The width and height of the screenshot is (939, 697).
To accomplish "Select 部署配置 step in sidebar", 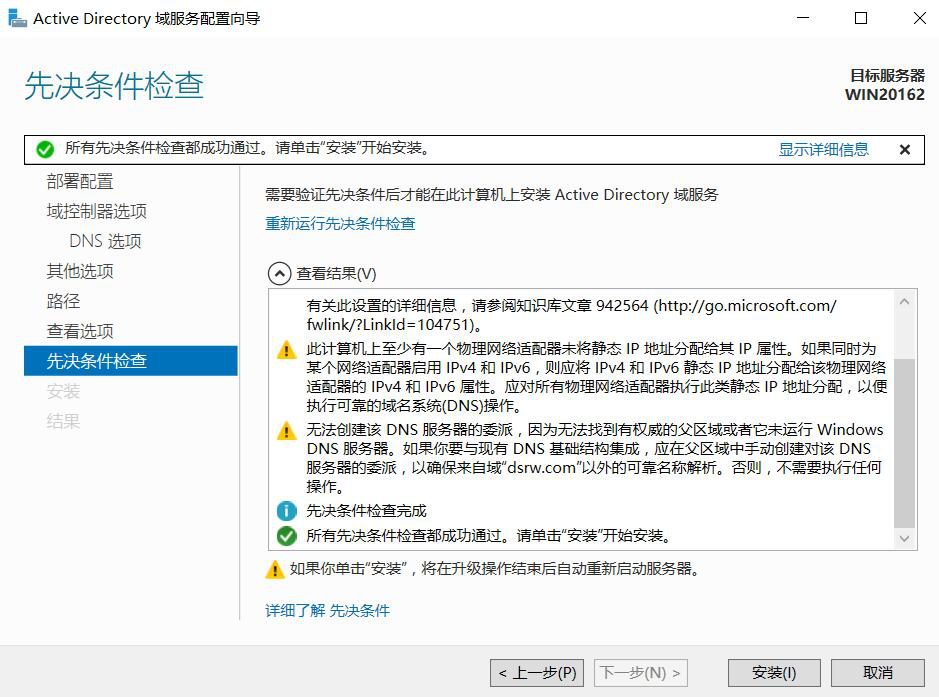I will [80, 181].
